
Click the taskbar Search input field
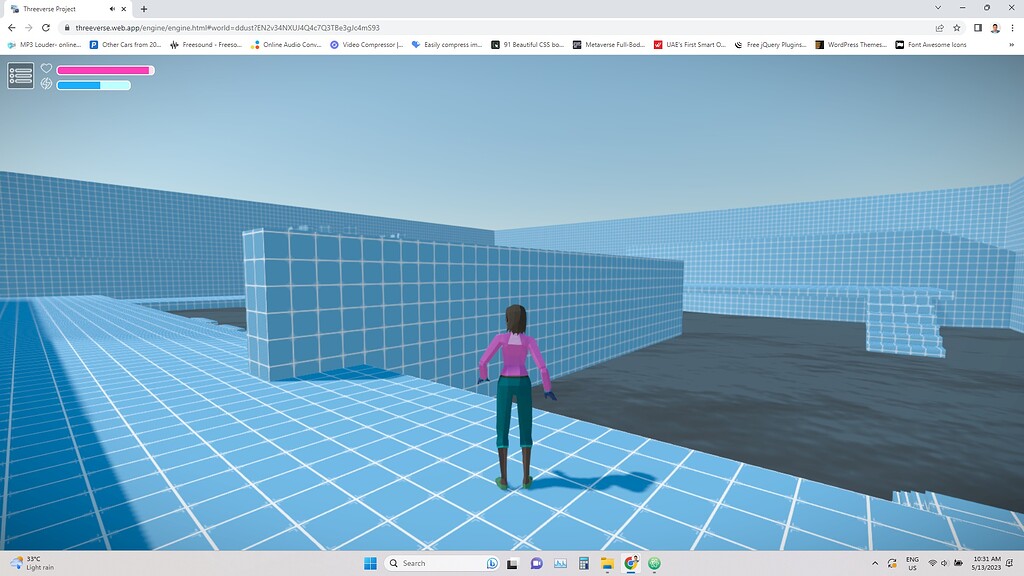click(430, 563)
